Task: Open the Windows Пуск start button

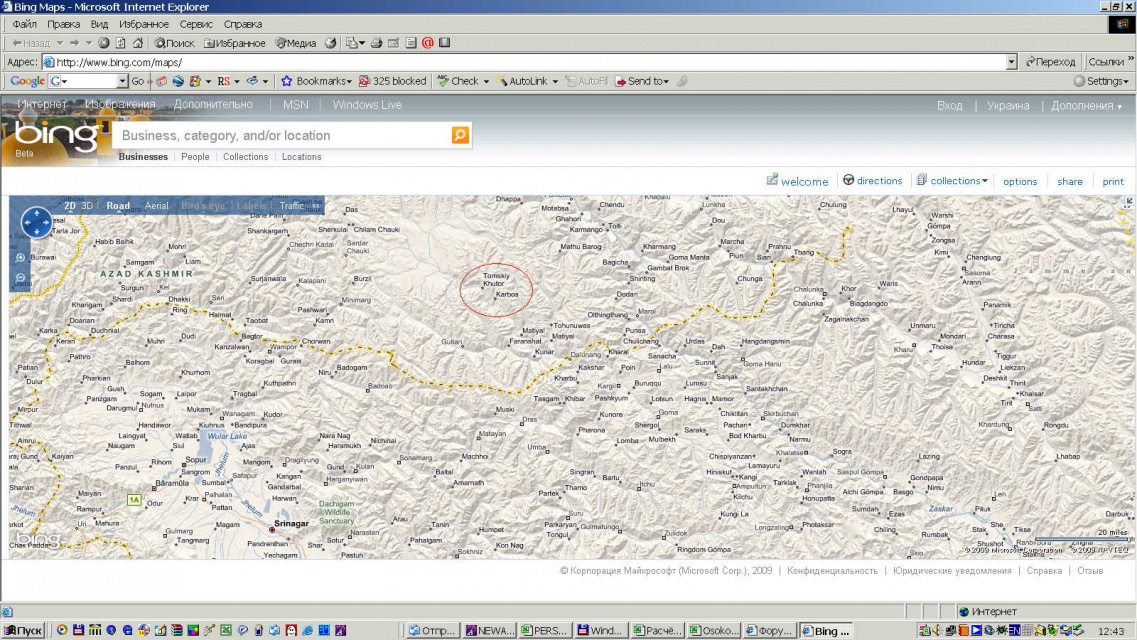Action: [x=23, y=631]
